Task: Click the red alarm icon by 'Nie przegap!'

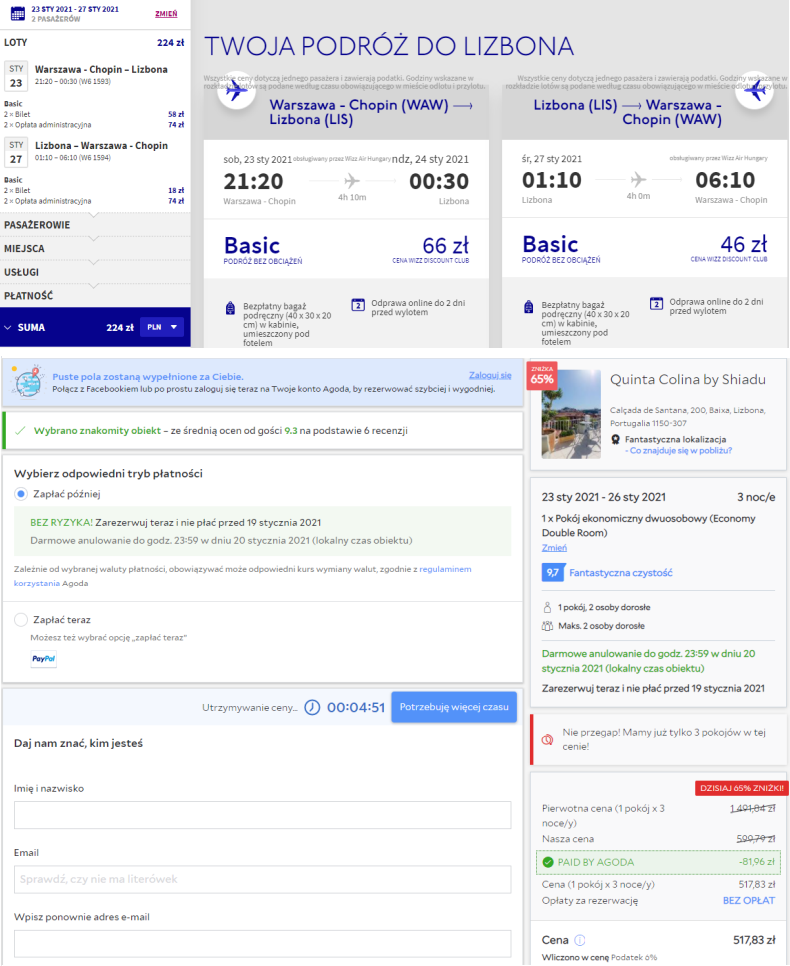Action: pos(547,739)
